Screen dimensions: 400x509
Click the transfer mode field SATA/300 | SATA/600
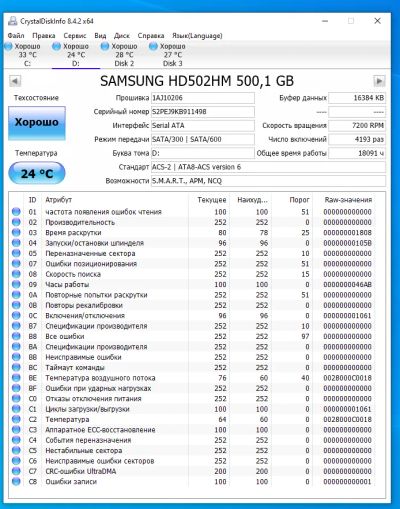[203, 139]
